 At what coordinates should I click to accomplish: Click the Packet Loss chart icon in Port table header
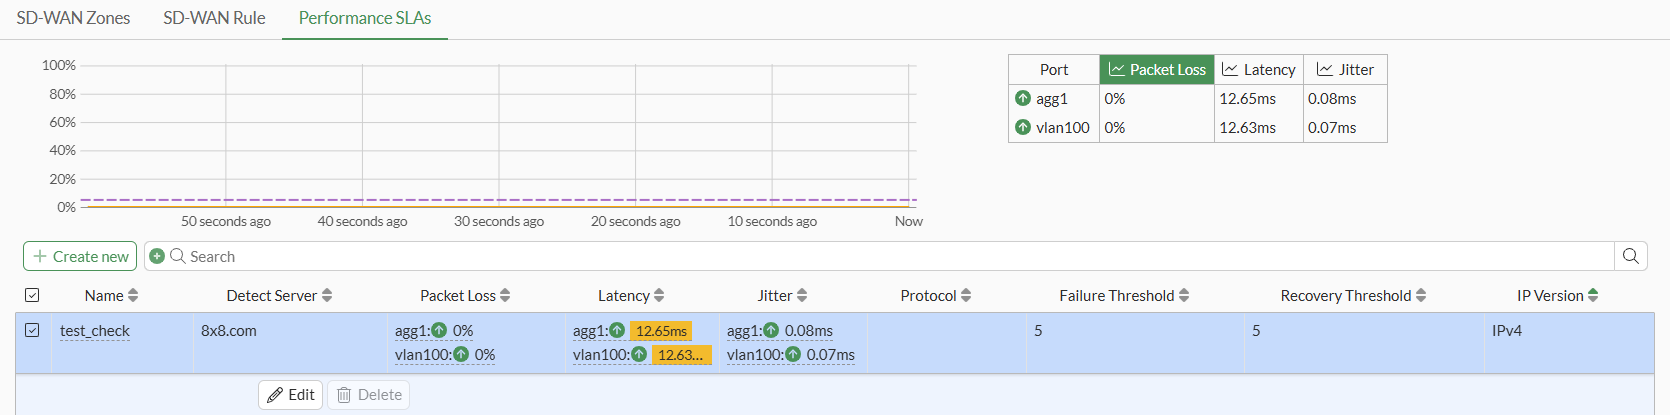pos(1116,69)
